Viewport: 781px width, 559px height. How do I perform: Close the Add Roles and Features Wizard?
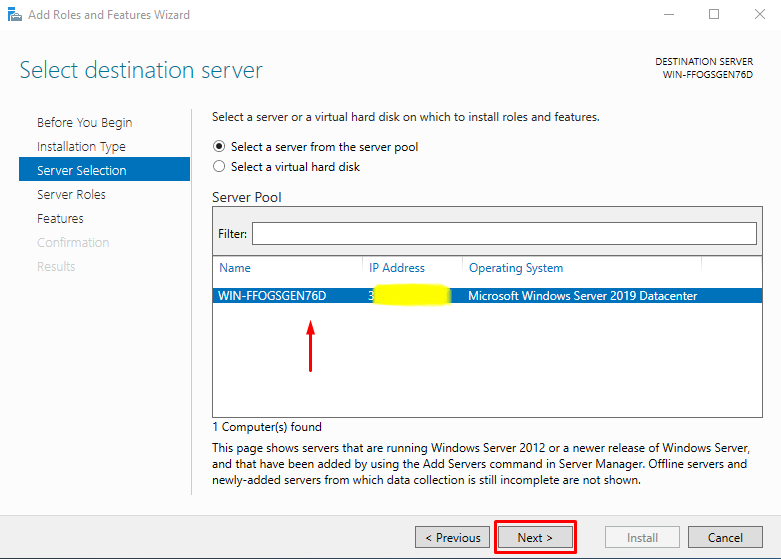(x=758, y=15)
